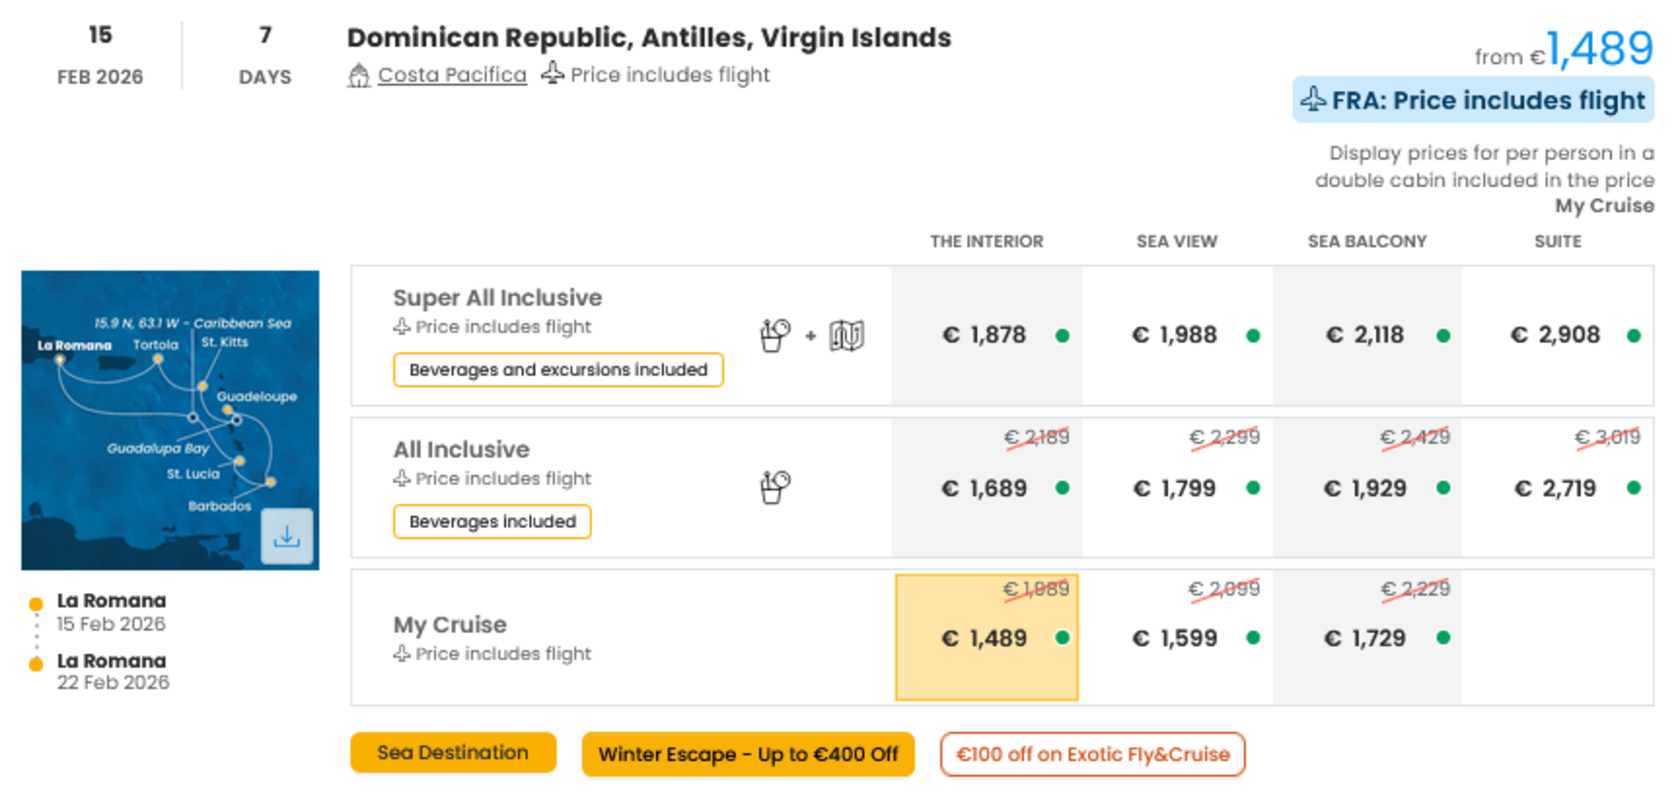Click the airplane icon in FRA flight badge
This screenshot has width=1680, height=800.
[1313, 99]
